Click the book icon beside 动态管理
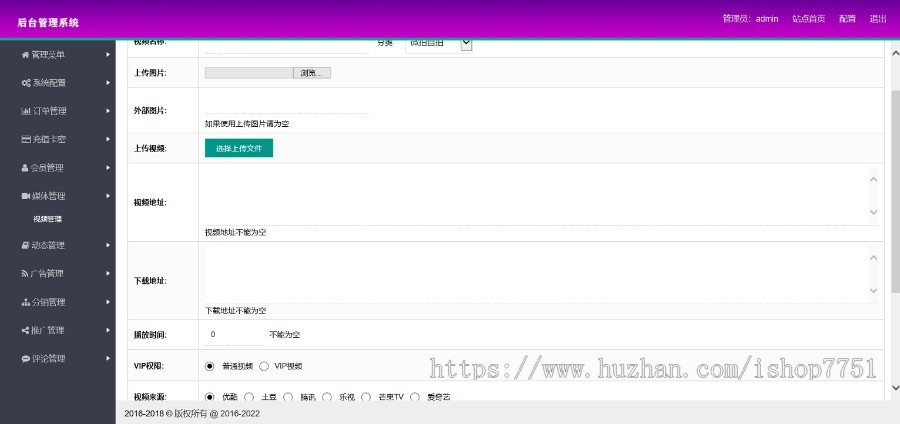Image resolution: width=900 pixels, height=424 pixels. click(x=25, y=246)
